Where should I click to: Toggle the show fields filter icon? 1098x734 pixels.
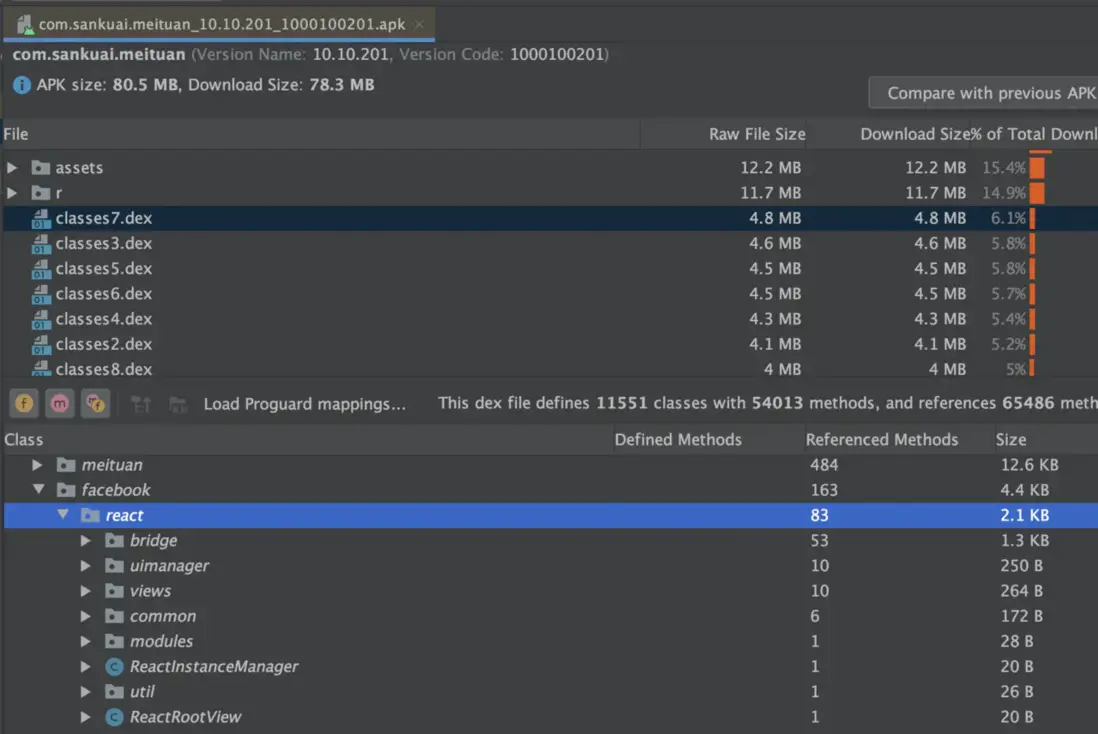[x=24, y=404]
